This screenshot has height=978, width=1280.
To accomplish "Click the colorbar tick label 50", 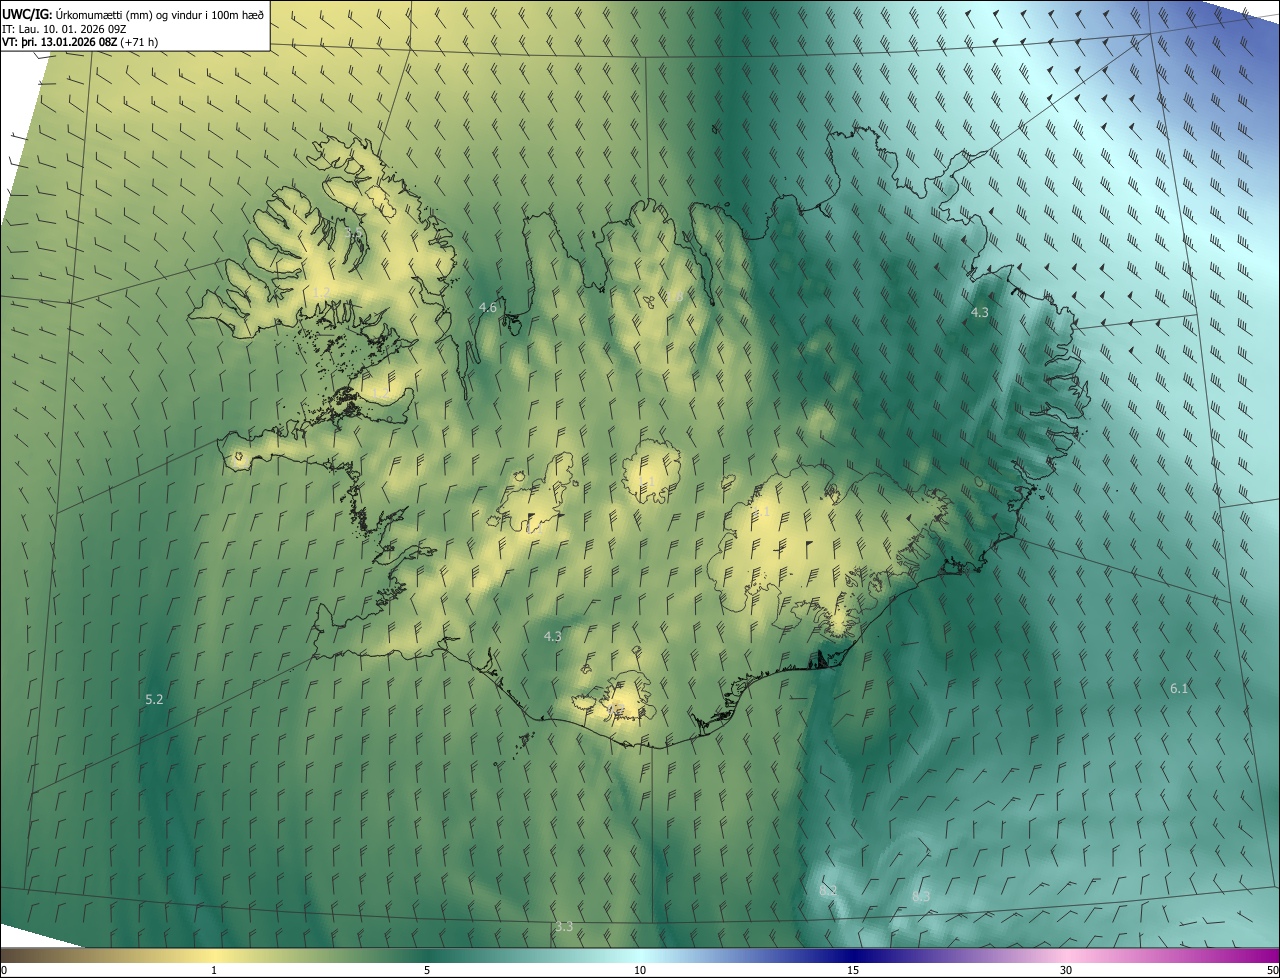I will point(1272,971).
